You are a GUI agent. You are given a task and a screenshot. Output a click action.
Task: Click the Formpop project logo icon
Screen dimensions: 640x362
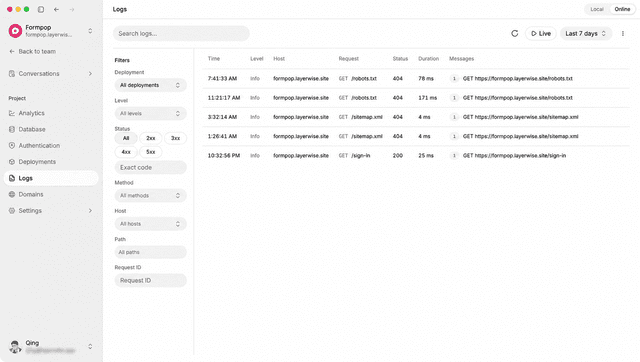click(16, 31)
